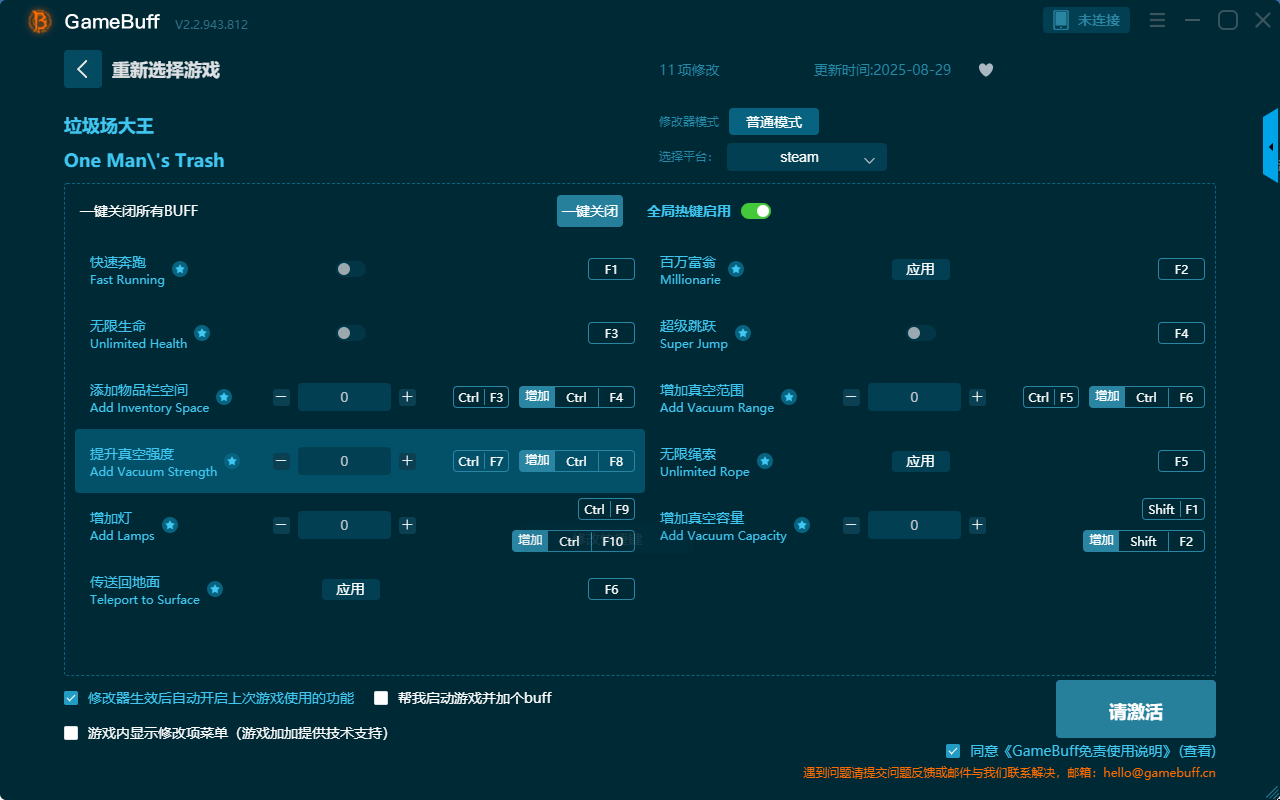Increase Add Inventory Space value

tap(407, 397)
